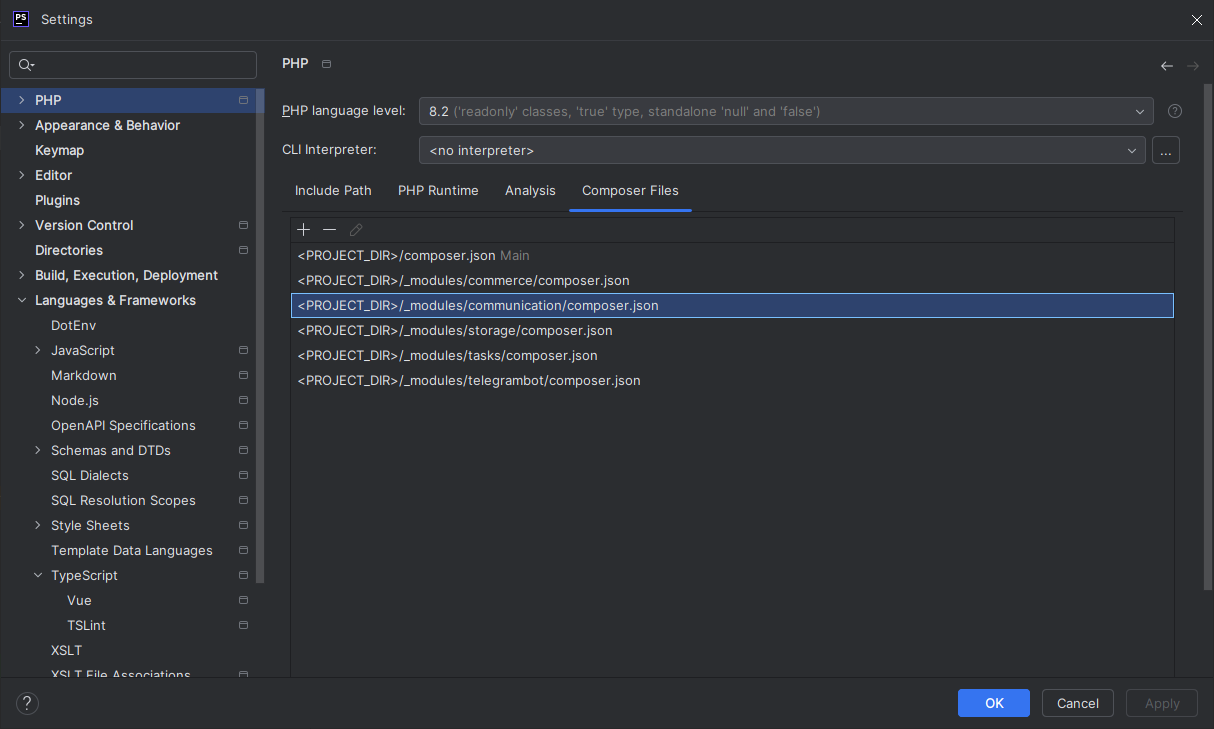Click the remove composer file minus icon
Screen dimensions: 1214x729
[329, 230]
